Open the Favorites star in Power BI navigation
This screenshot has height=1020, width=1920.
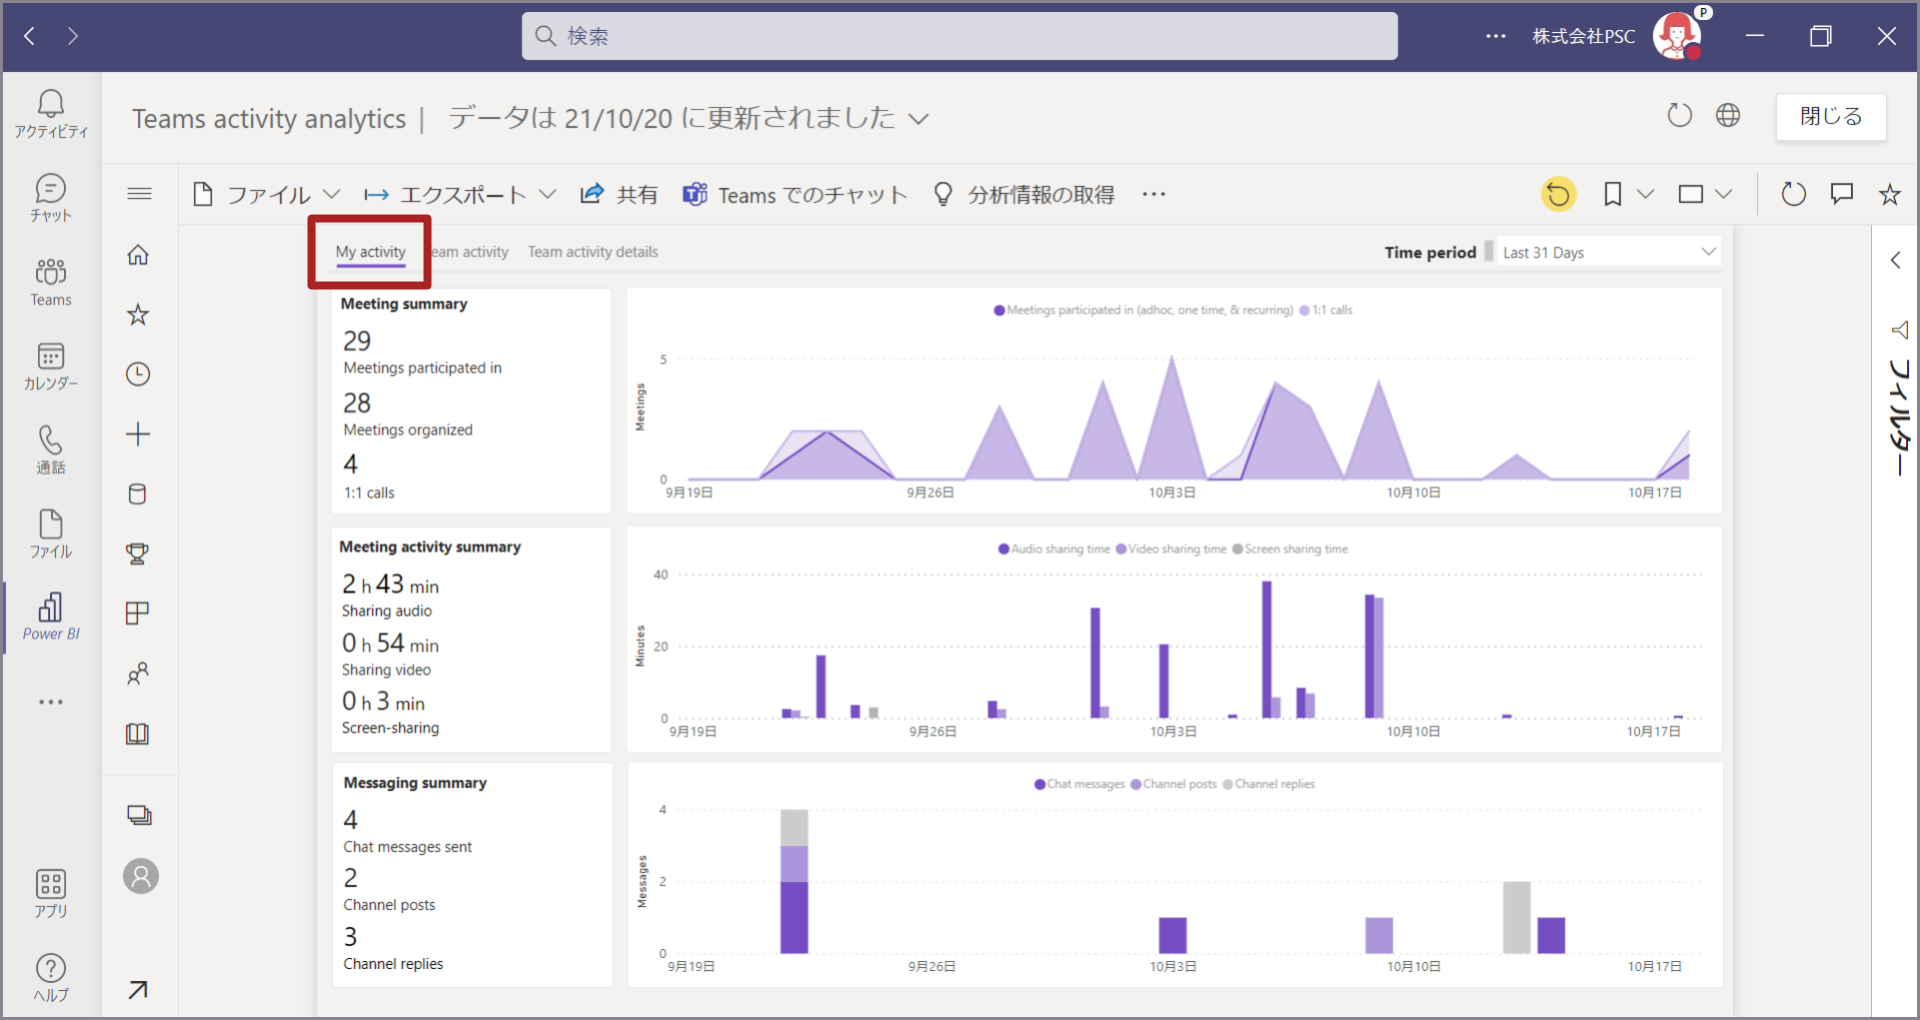click(x=138, y=315)
